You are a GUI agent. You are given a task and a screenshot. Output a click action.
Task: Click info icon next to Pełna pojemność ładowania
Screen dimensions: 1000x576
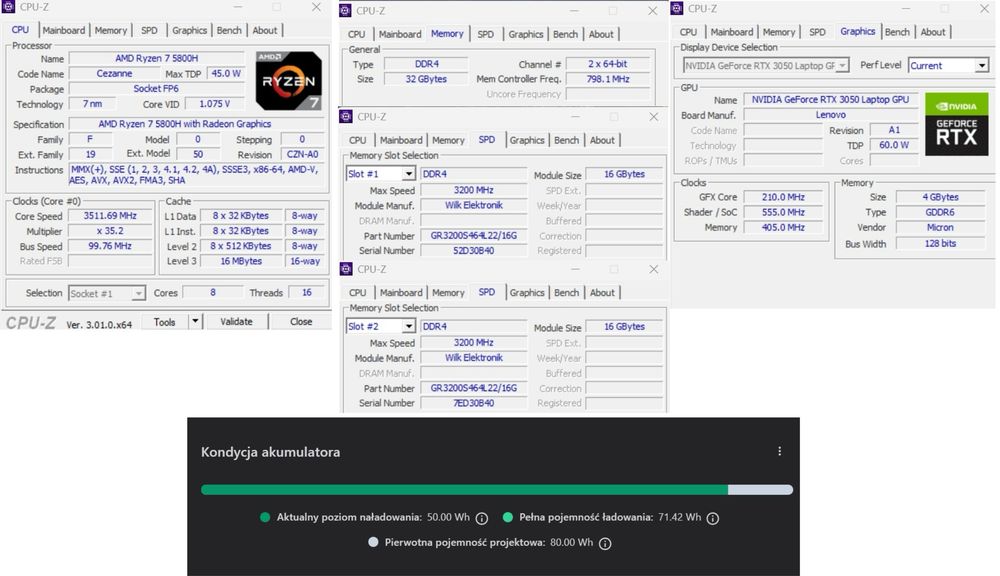point(713,518)
